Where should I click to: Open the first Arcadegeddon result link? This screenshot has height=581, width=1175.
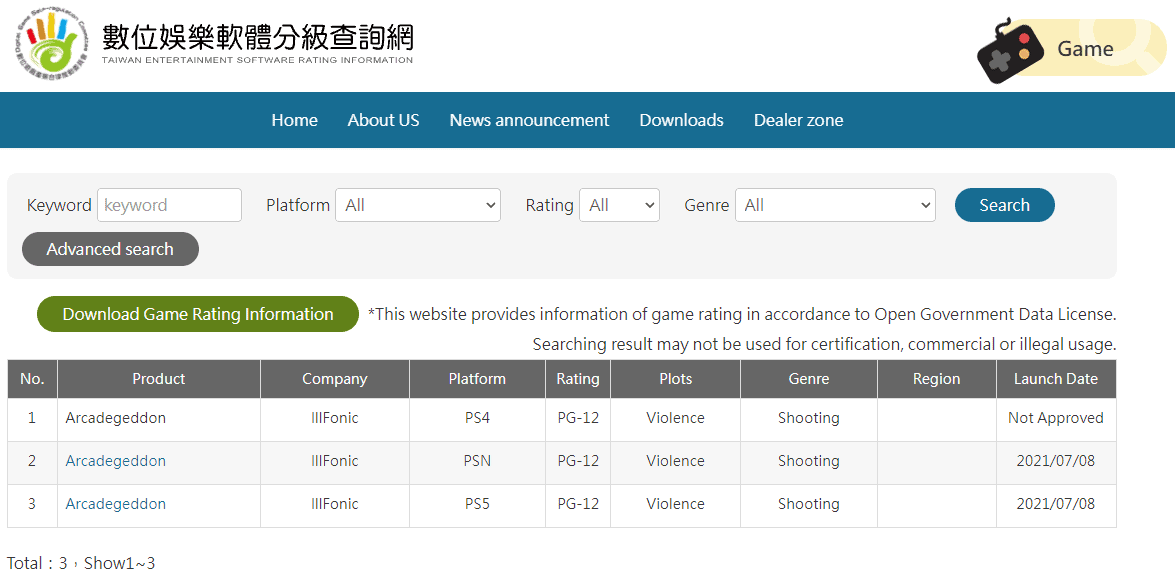point(114,418)
